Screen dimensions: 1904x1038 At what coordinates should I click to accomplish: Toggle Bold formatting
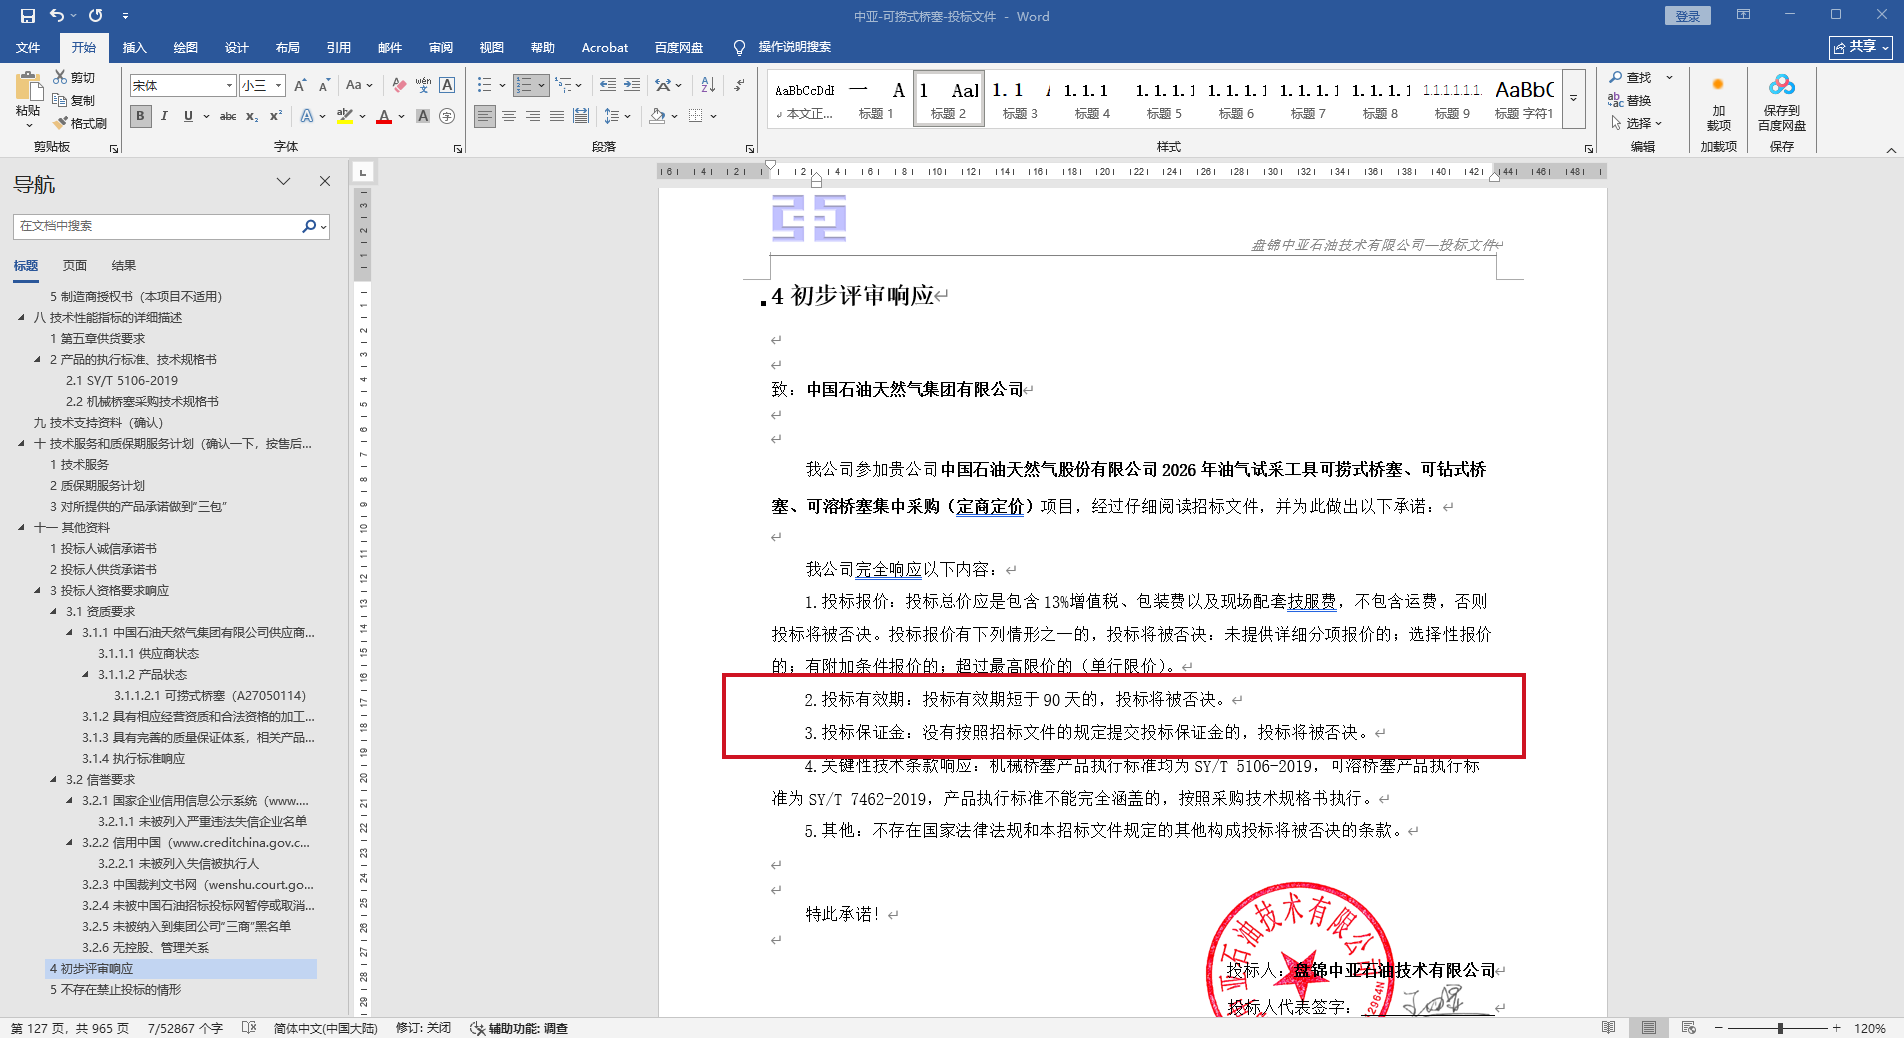coord(140,117)
